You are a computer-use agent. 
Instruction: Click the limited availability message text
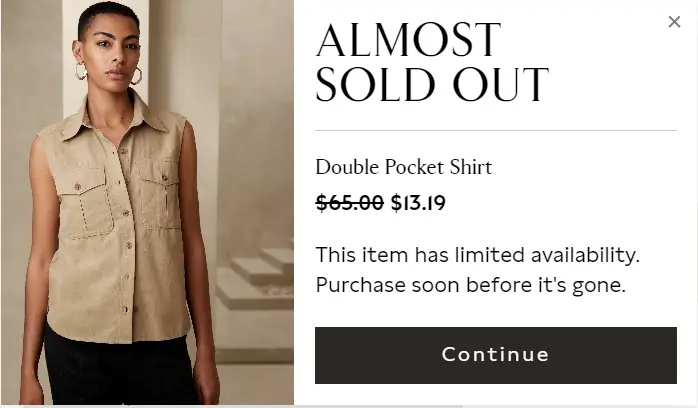tap(477, 254)
